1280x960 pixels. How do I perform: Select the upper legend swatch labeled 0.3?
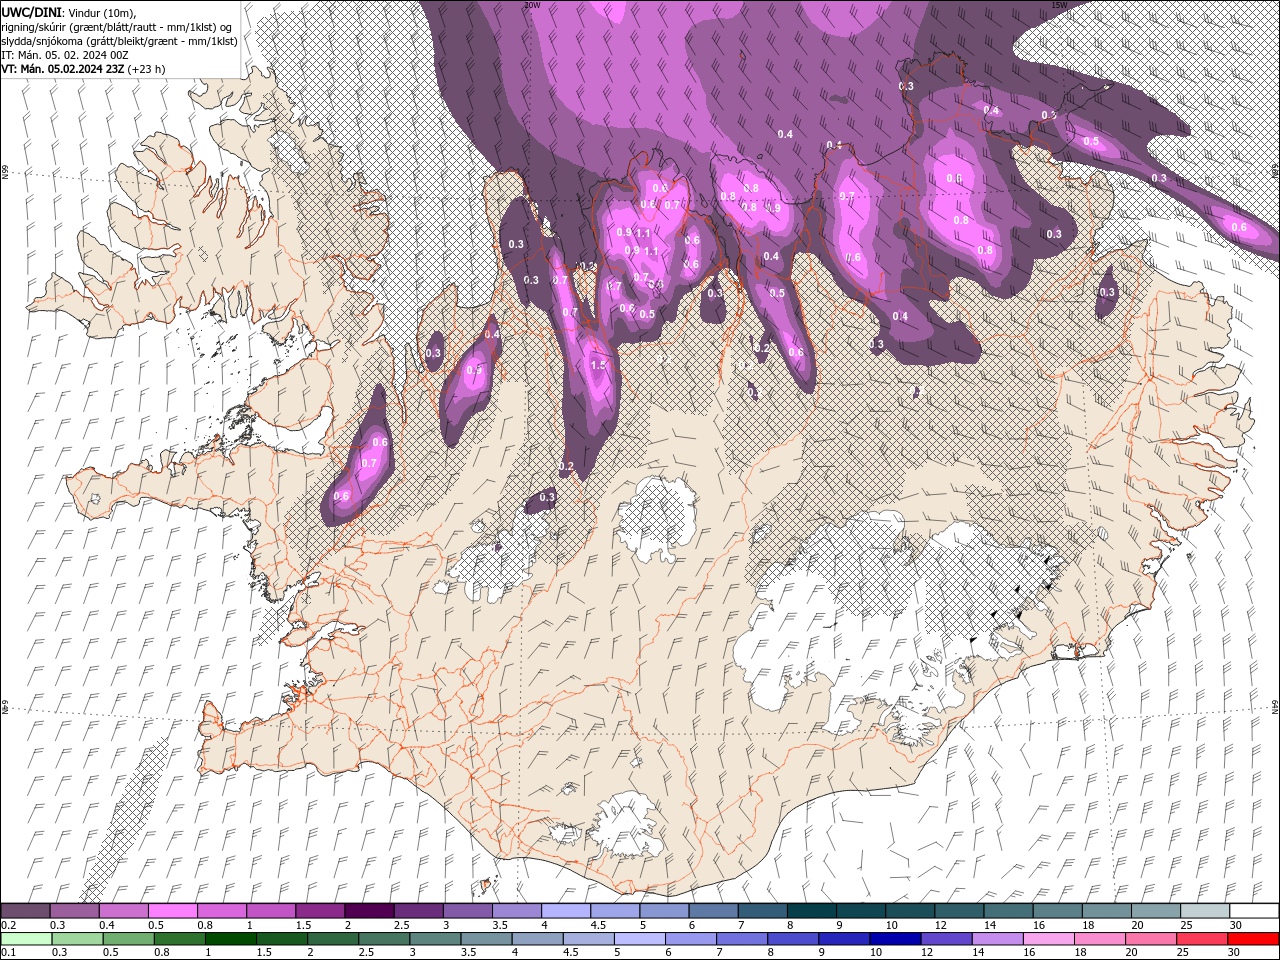[75, 911]
